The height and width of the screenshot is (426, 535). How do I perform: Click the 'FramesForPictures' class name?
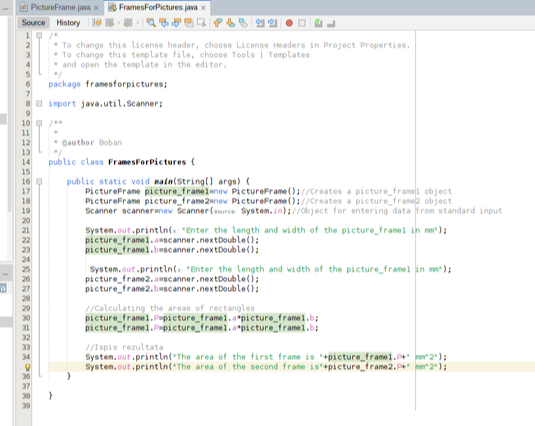click(x=147, y=162)
